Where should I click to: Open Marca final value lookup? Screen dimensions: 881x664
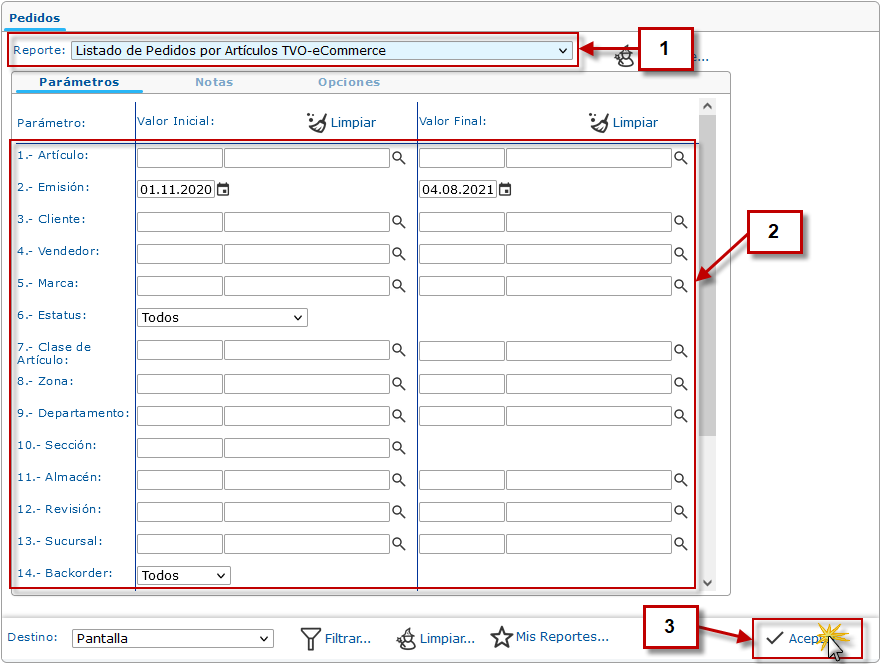pyautogui.click(x=680, y=285)
